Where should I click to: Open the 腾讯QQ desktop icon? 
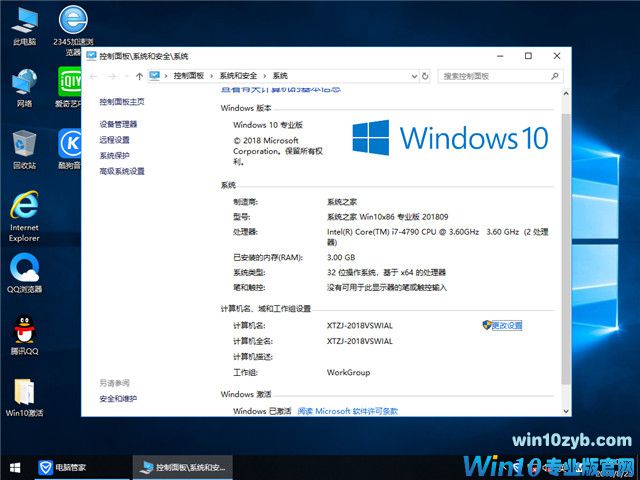24,336
